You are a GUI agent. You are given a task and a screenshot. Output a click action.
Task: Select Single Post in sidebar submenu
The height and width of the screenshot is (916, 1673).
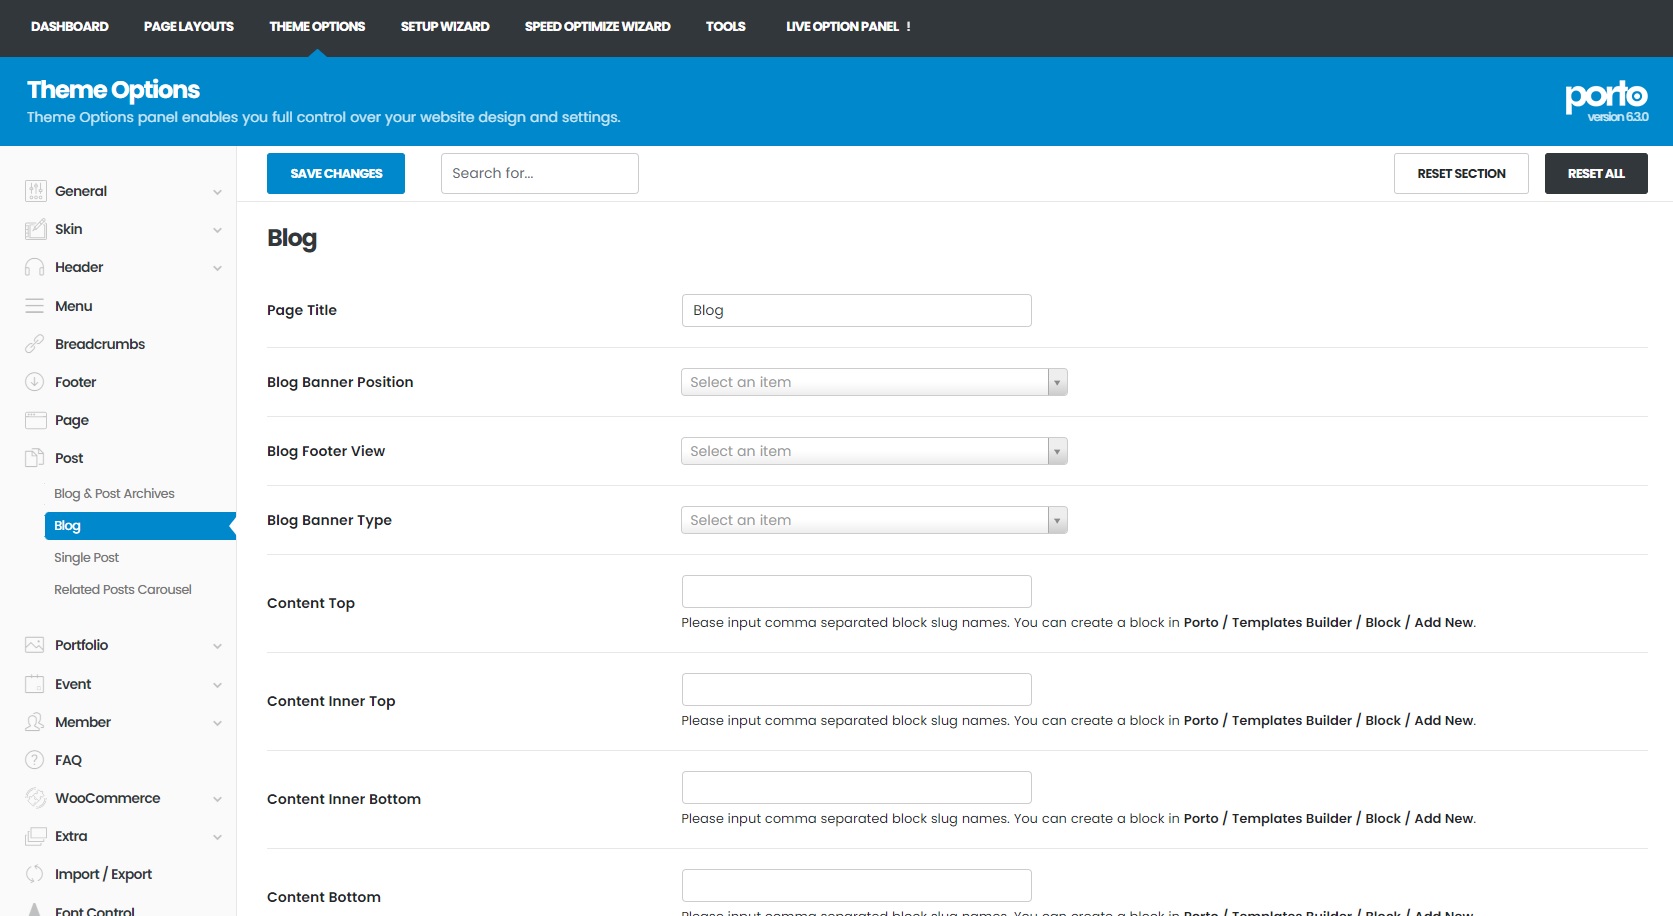click(87, 558)
